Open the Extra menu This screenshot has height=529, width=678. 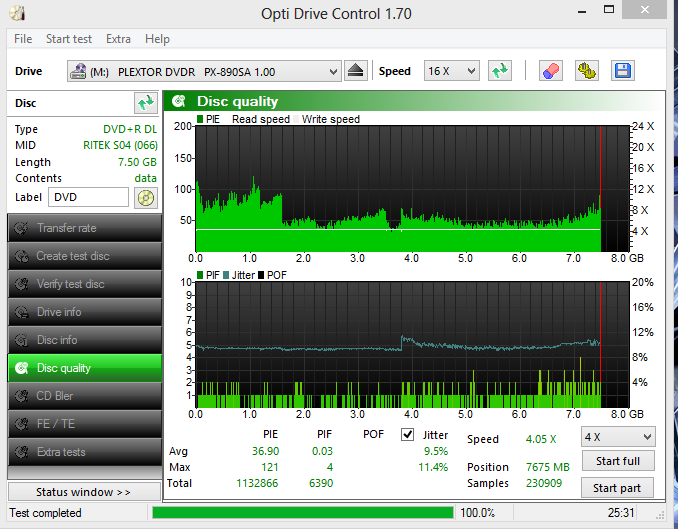118,39
